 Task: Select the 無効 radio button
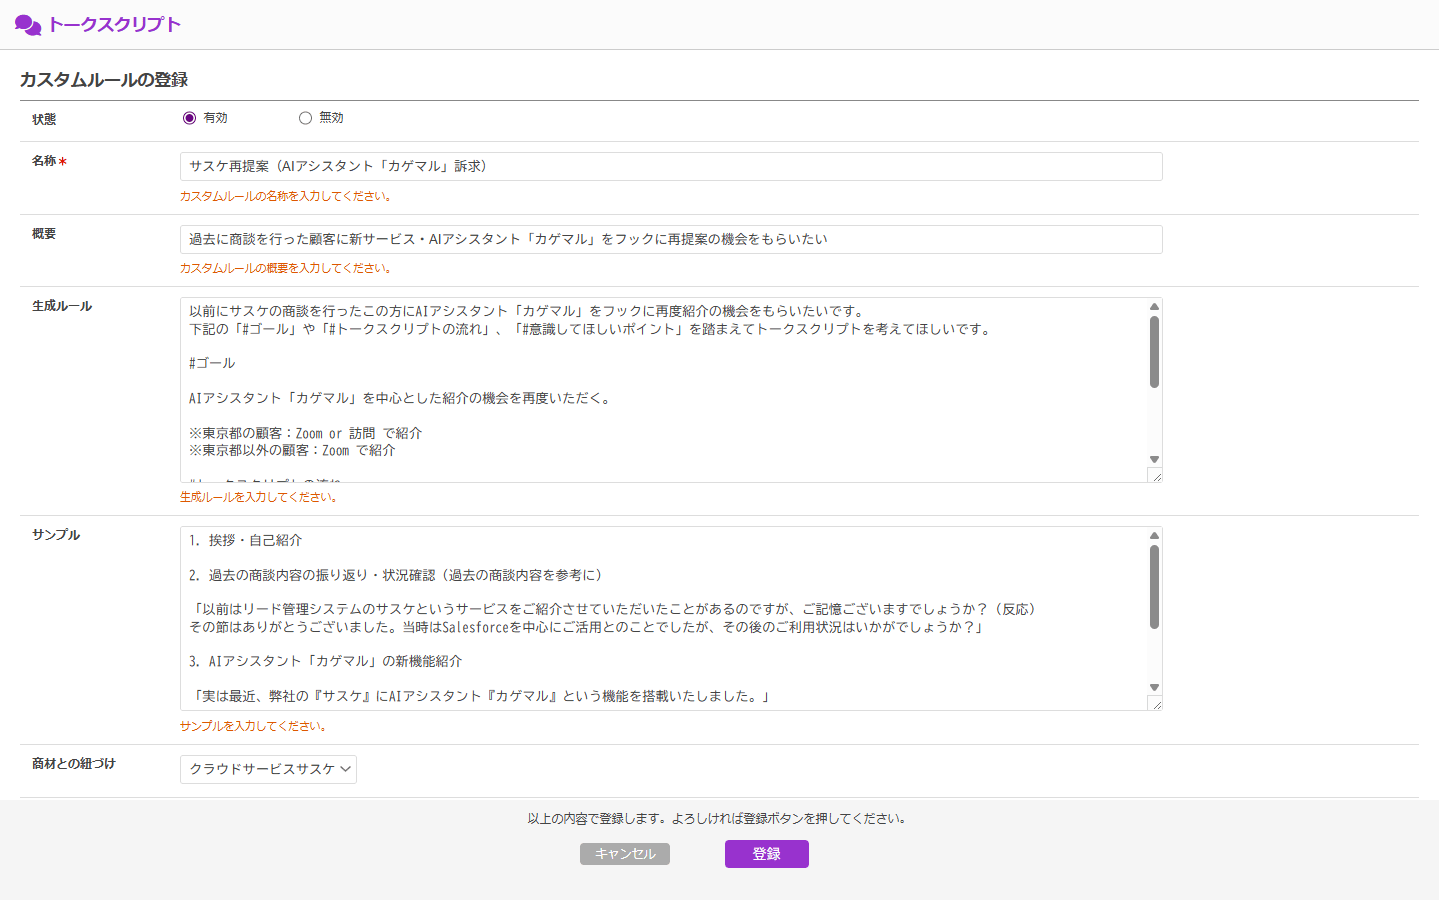(x=305, y=118)
